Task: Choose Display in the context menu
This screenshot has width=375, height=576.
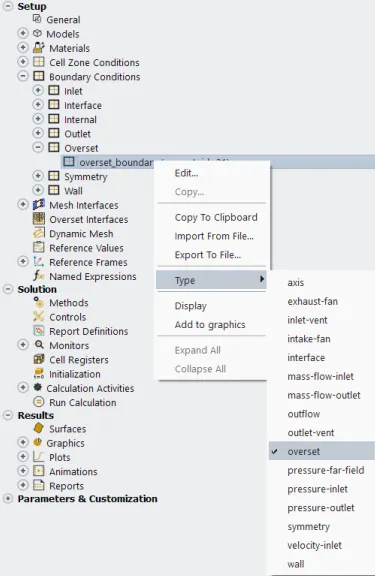Action: point(212,306)
